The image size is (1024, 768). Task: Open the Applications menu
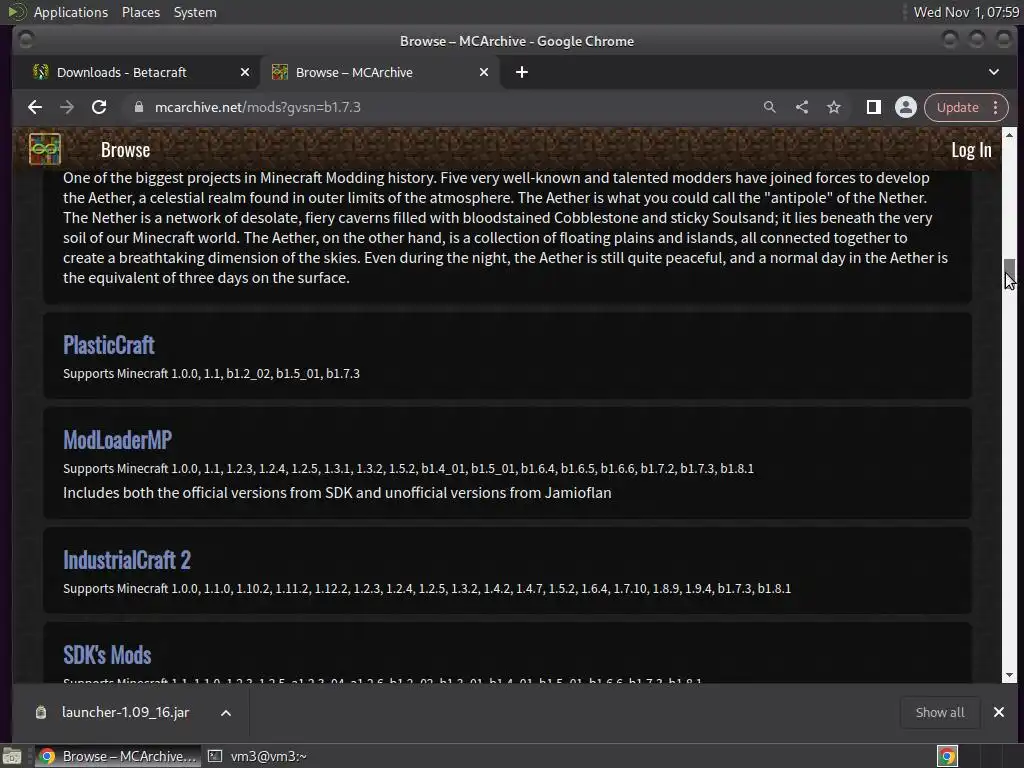coord(71,12)
